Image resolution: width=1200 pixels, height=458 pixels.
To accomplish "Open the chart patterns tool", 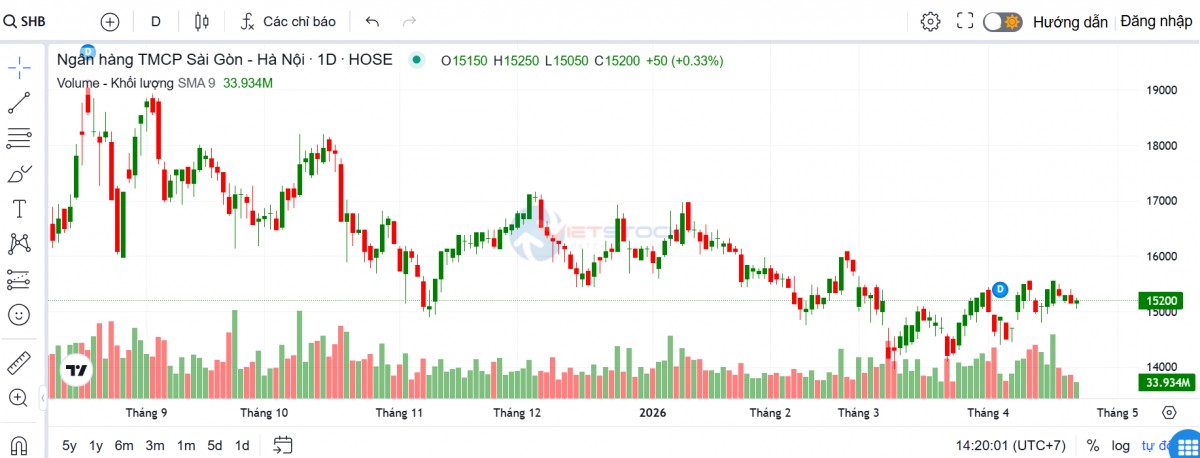I will 19,243.
